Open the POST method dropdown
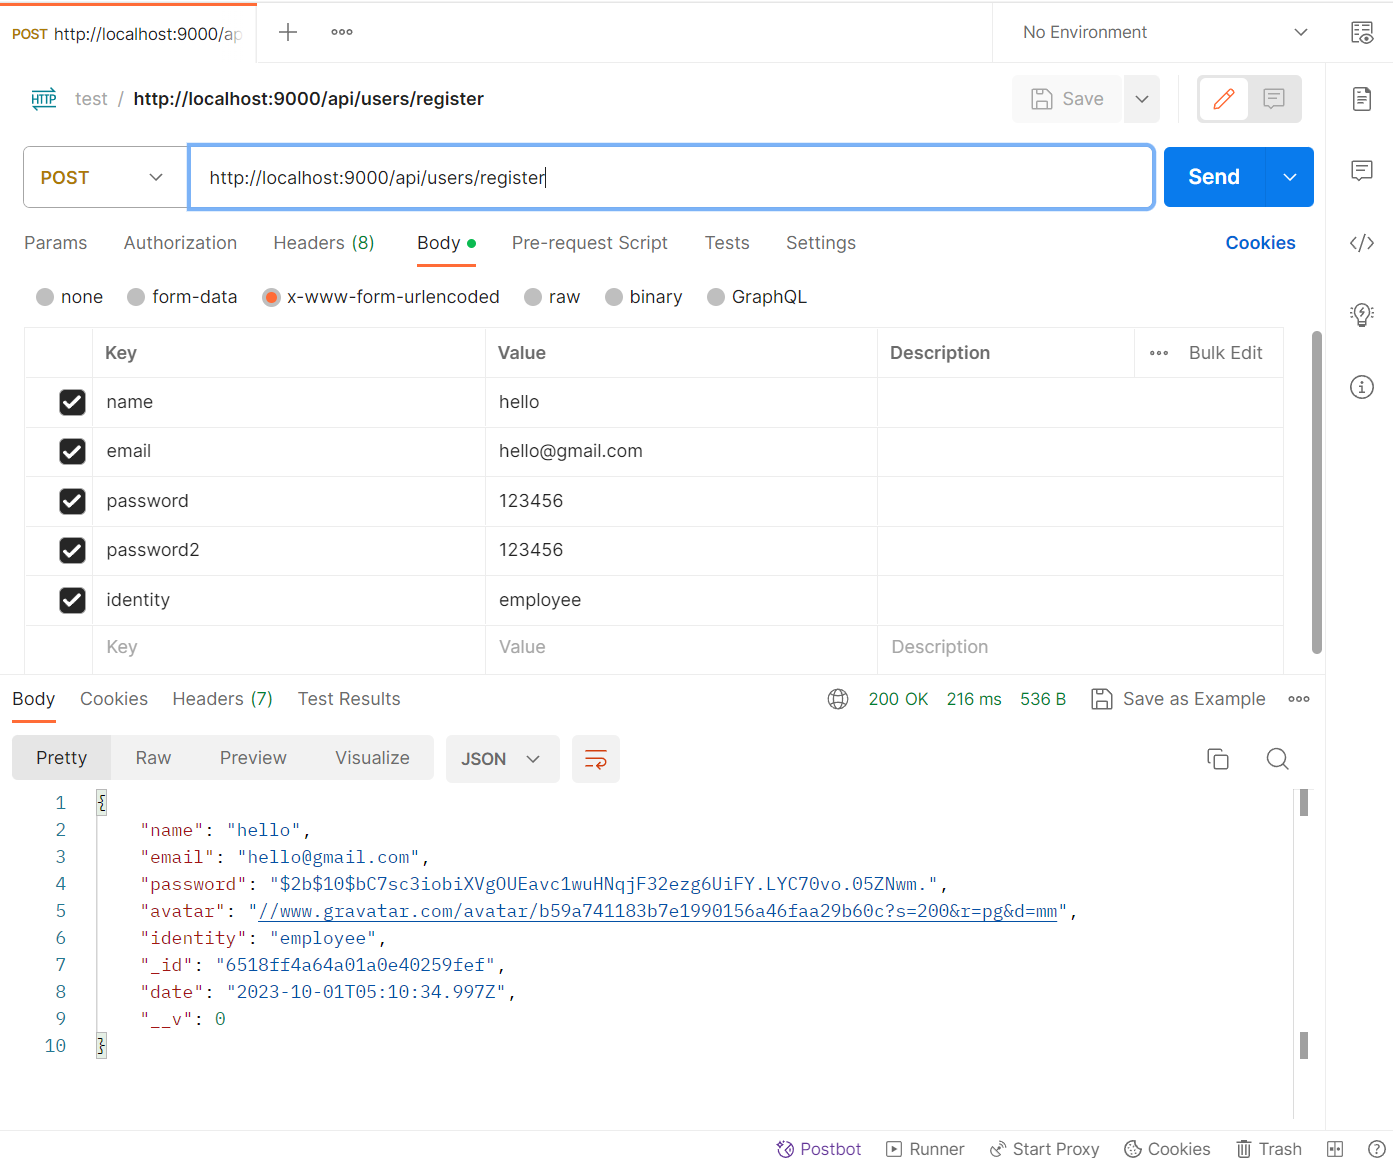Image resolution: width=1393 pixels, height=1158 pixels. [x=105, y=177]
